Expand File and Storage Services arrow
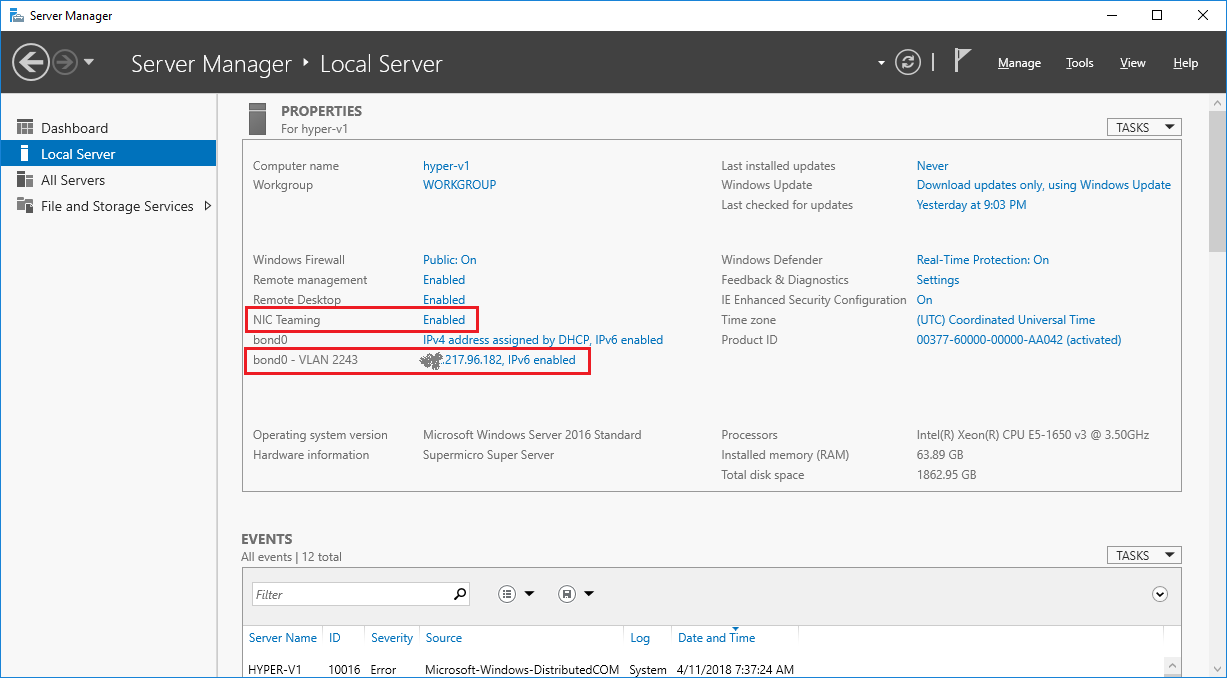Viewport: 1227px width, 678px height. (207, 206)
